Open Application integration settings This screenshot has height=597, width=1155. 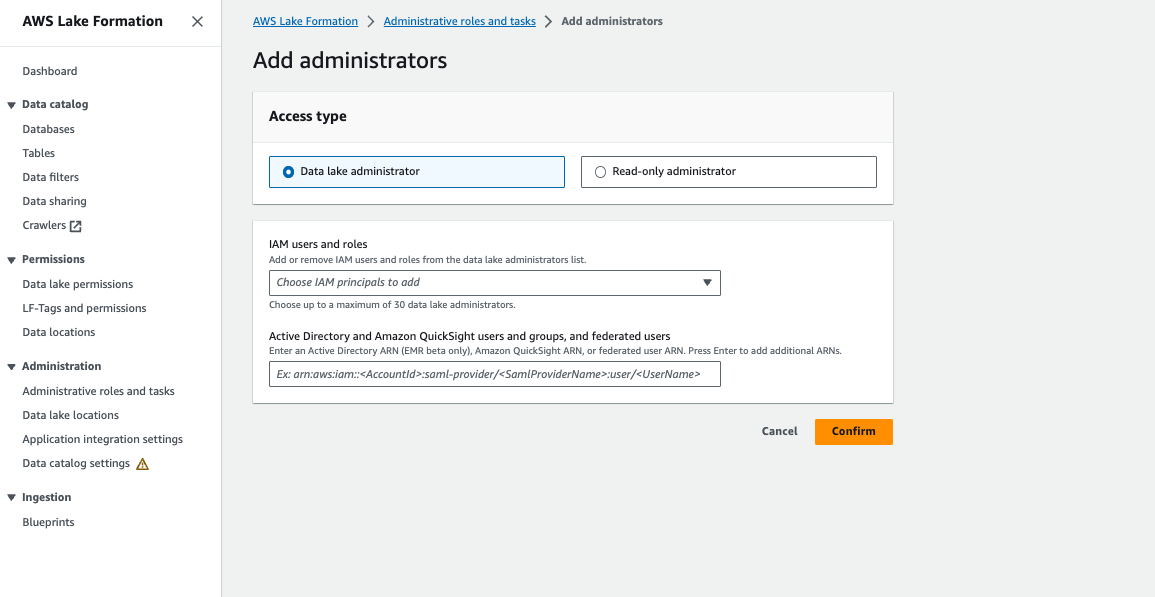102,439
